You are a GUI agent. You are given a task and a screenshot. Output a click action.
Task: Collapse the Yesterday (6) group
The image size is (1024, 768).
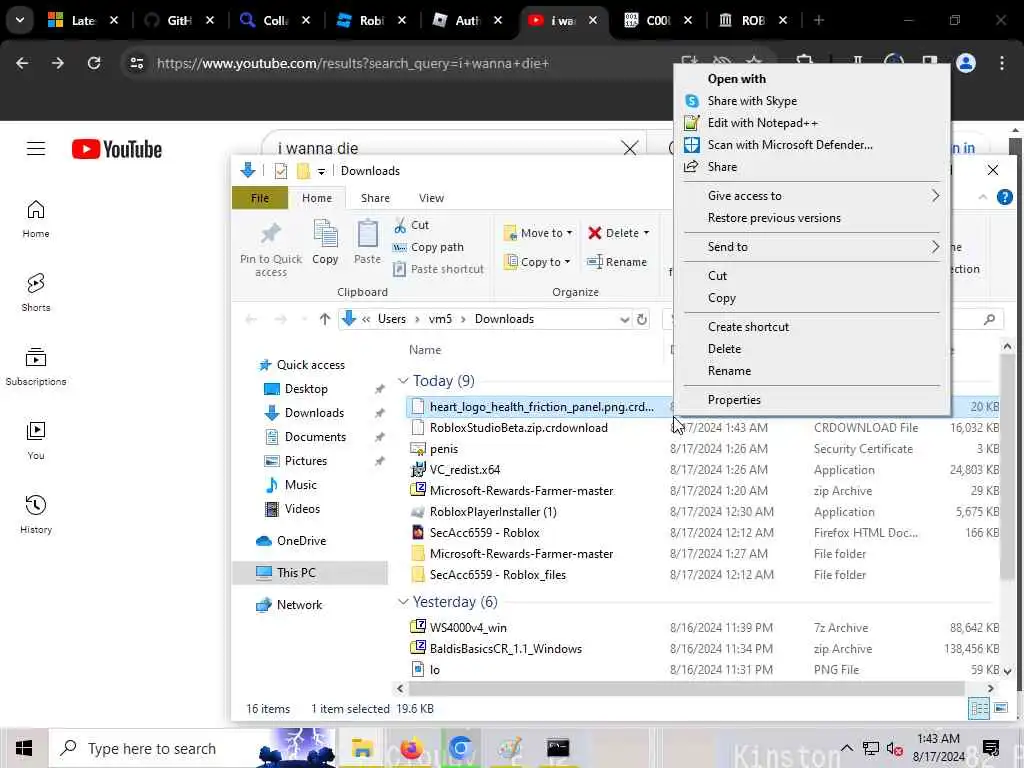pos(403,601)
